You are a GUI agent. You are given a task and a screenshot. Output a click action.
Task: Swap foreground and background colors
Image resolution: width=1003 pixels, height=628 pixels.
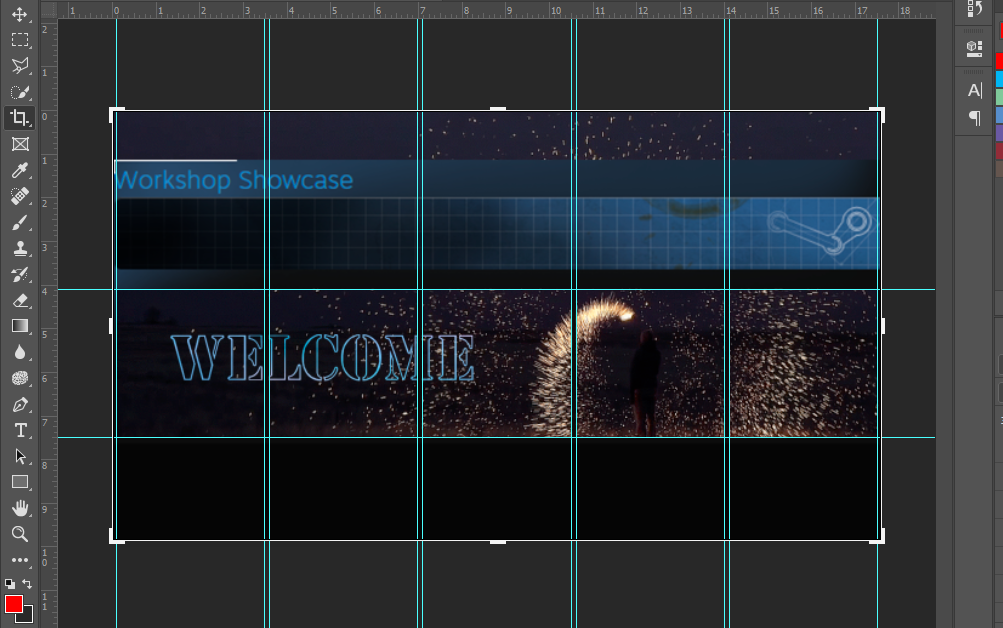pyautogui.click(x=27, y=583)
